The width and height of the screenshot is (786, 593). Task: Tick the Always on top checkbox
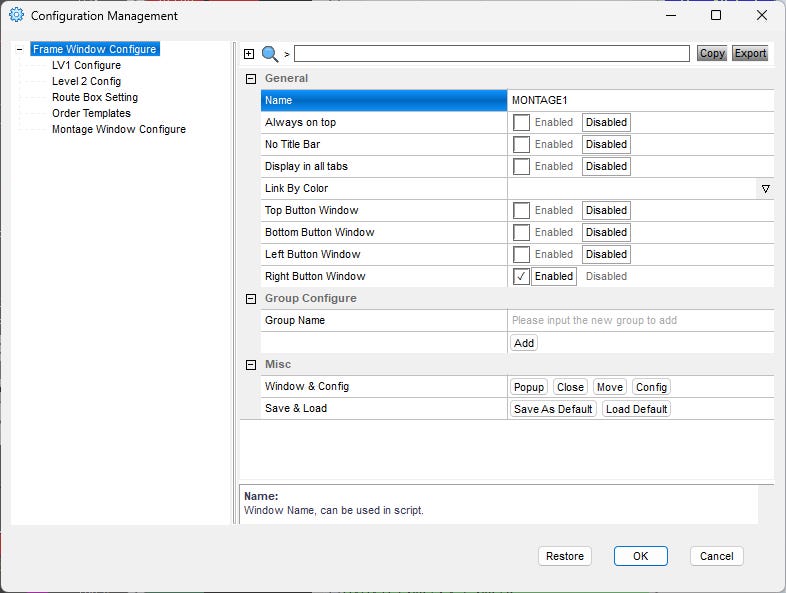coord(521,122)
